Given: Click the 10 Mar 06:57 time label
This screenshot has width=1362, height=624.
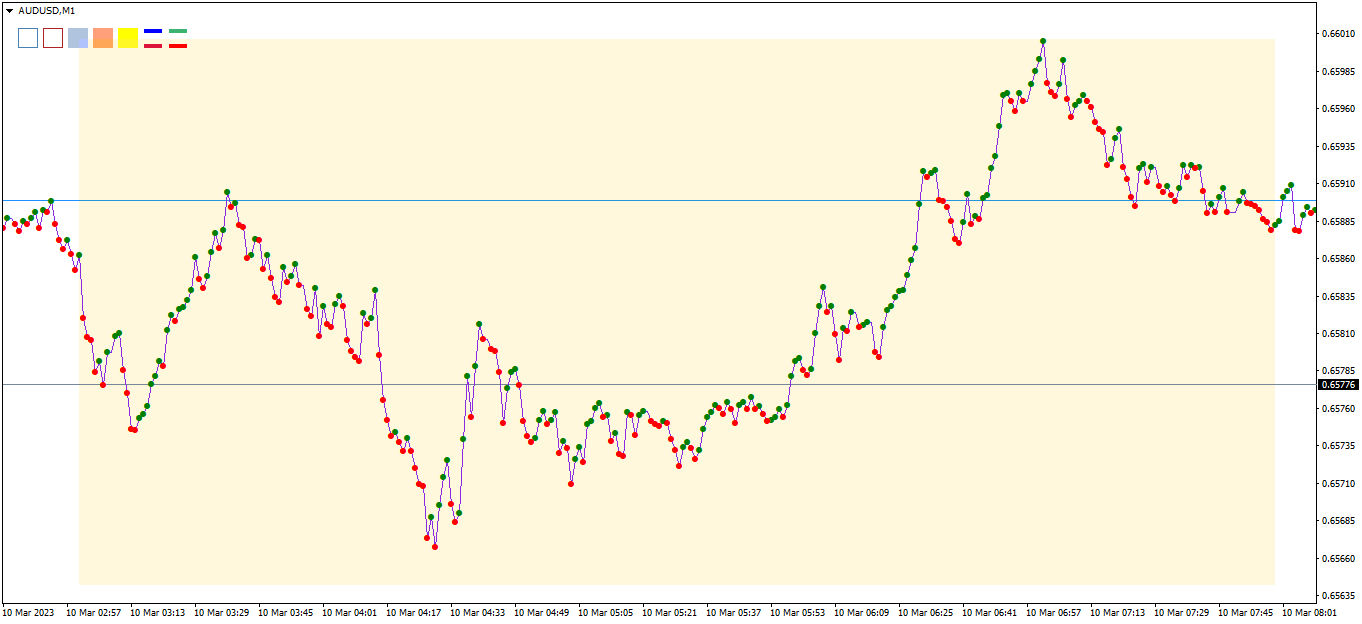Looking at the screenshot, I should [x=1054, y=612].
